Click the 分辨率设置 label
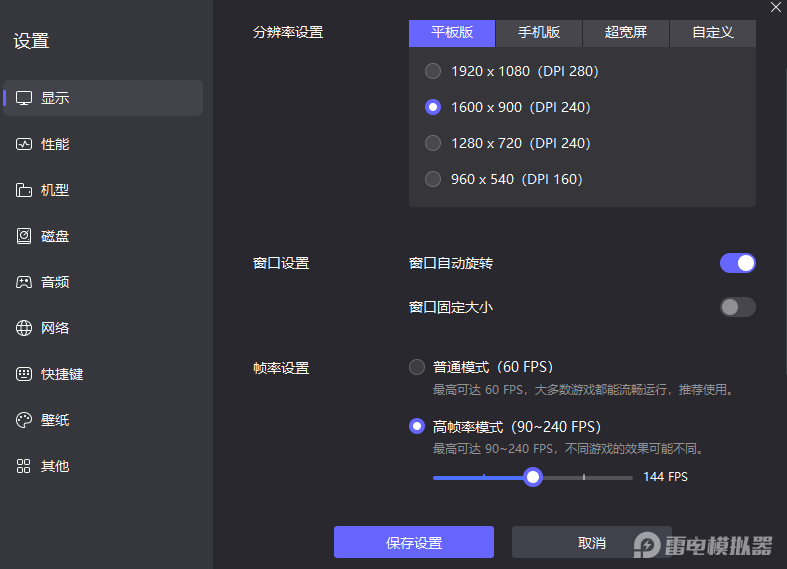Viewport: 787px width, 569px height. point(288,33)
